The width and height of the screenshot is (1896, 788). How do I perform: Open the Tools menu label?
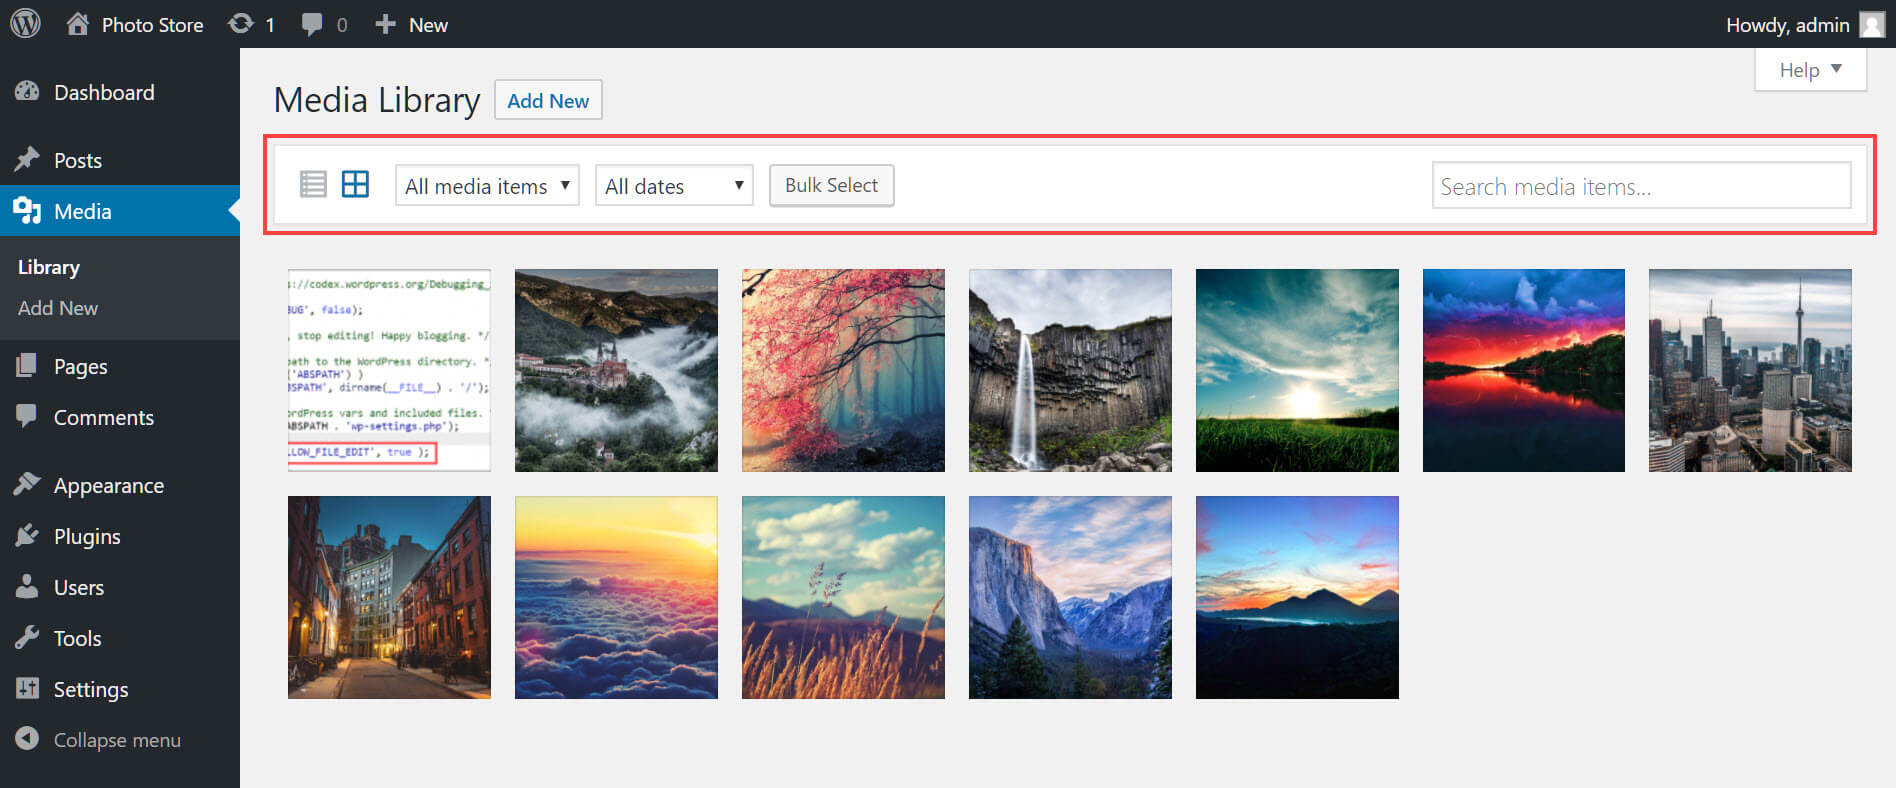tap(77, 638)
